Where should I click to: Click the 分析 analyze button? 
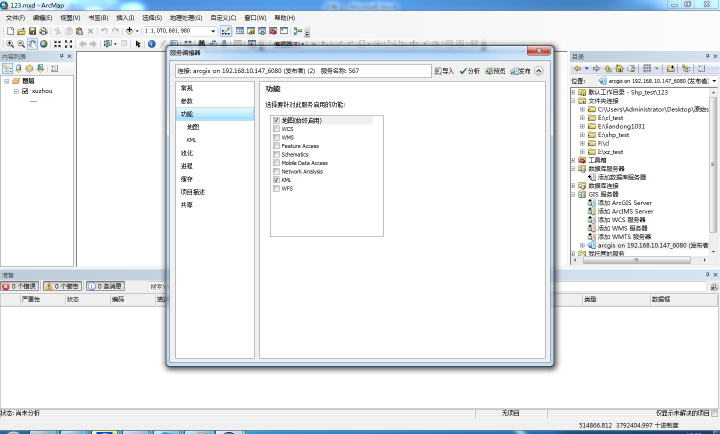pyautogui.click(x=470, y=71)
